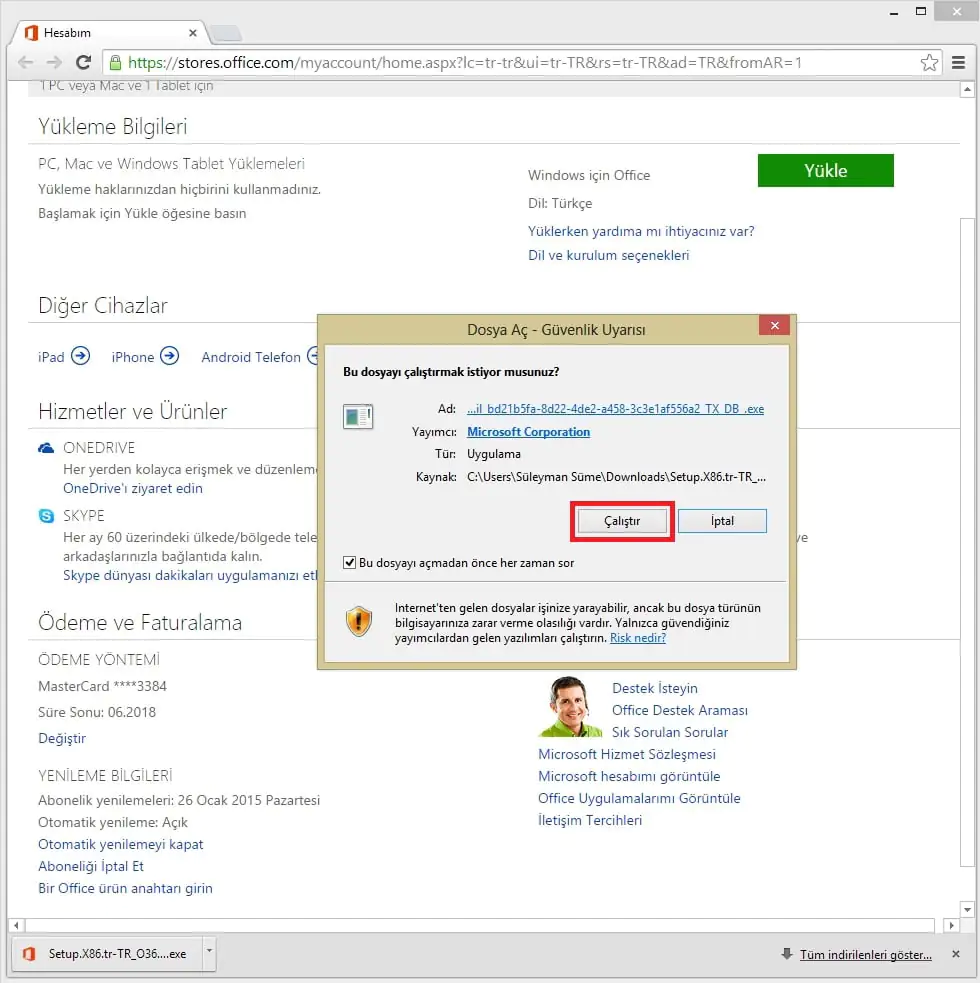This screenshot has width=980, height=983.
Task: Click the vertical scrollbar up arrow
Action: [967, 90]
